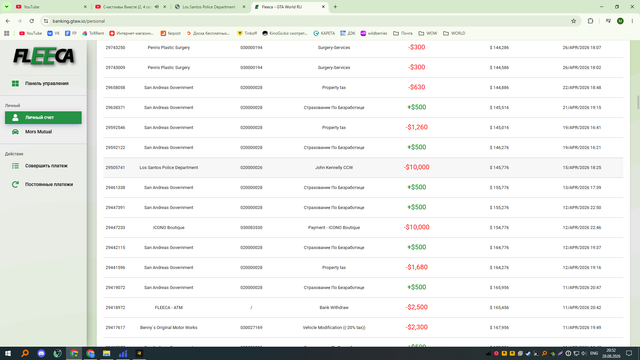Go back with browser back arrow
The width and height of the screenshot is (640, 360).
8,21
